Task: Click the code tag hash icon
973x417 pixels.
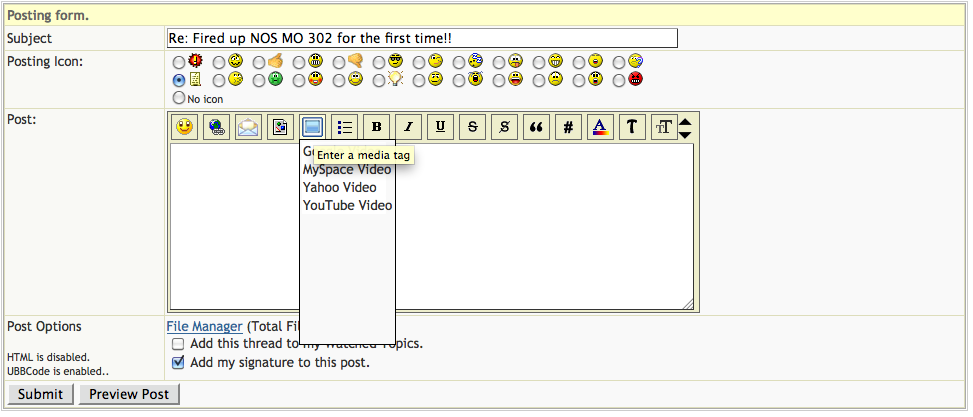Action: tap(568, 127)
